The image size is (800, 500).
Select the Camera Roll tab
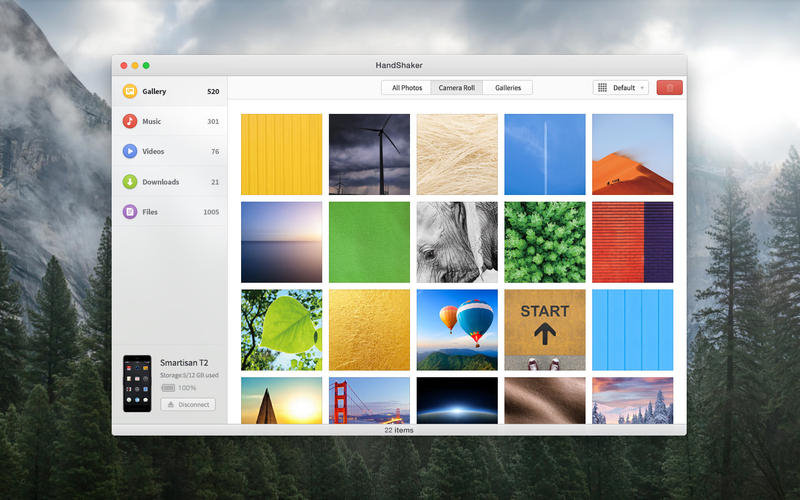pos(456,88)
